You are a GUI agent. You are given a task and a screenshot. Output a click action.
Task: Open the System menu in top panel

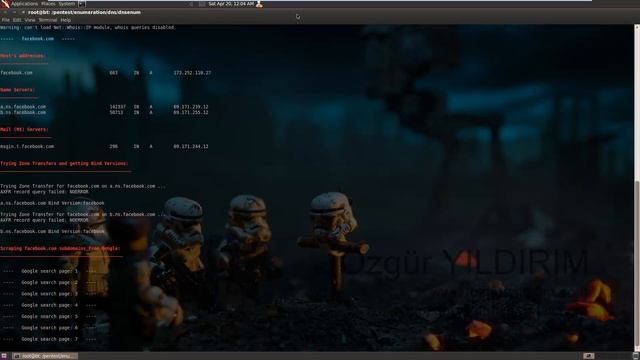click(67, 4)
